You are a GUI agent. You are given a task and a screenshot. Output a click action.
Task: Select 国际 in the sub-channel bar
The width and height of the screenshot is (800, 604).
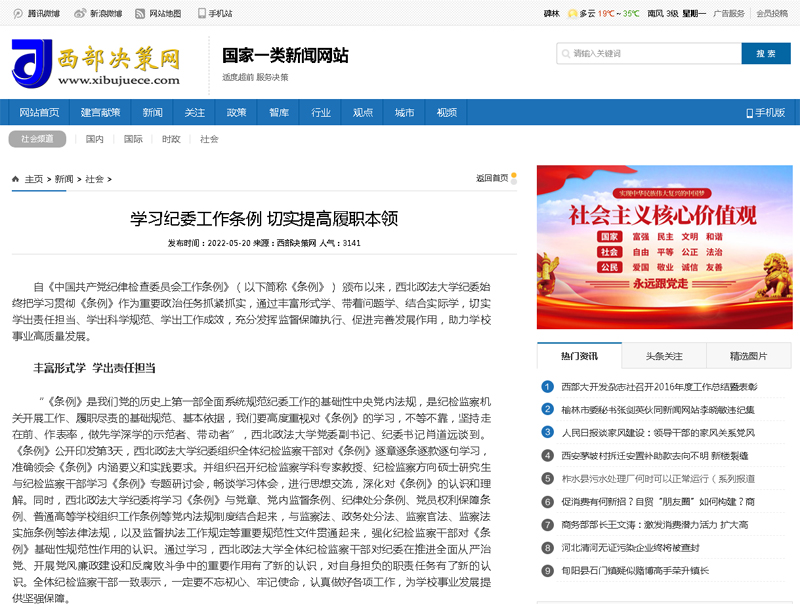click(x=133, y=139)
